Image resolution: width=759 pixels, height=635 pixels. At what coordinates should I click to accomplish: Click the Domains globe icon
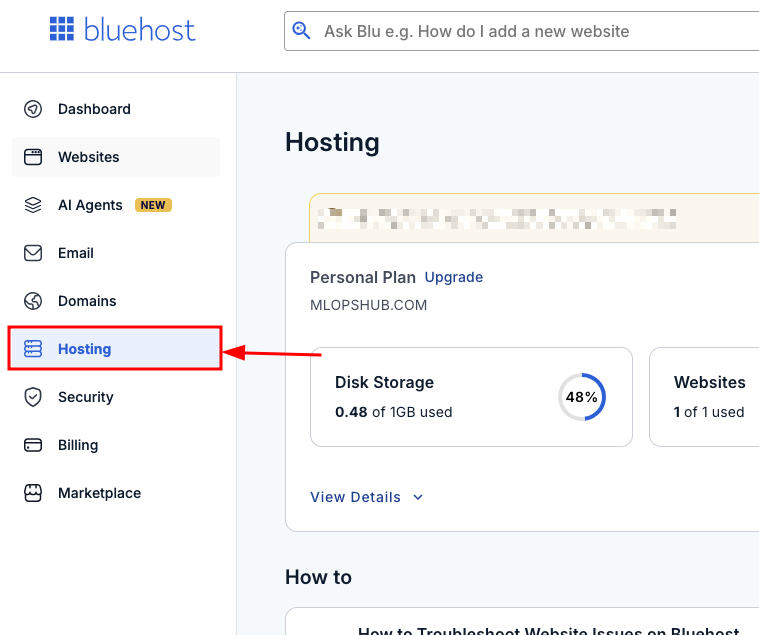coord(33,301)
